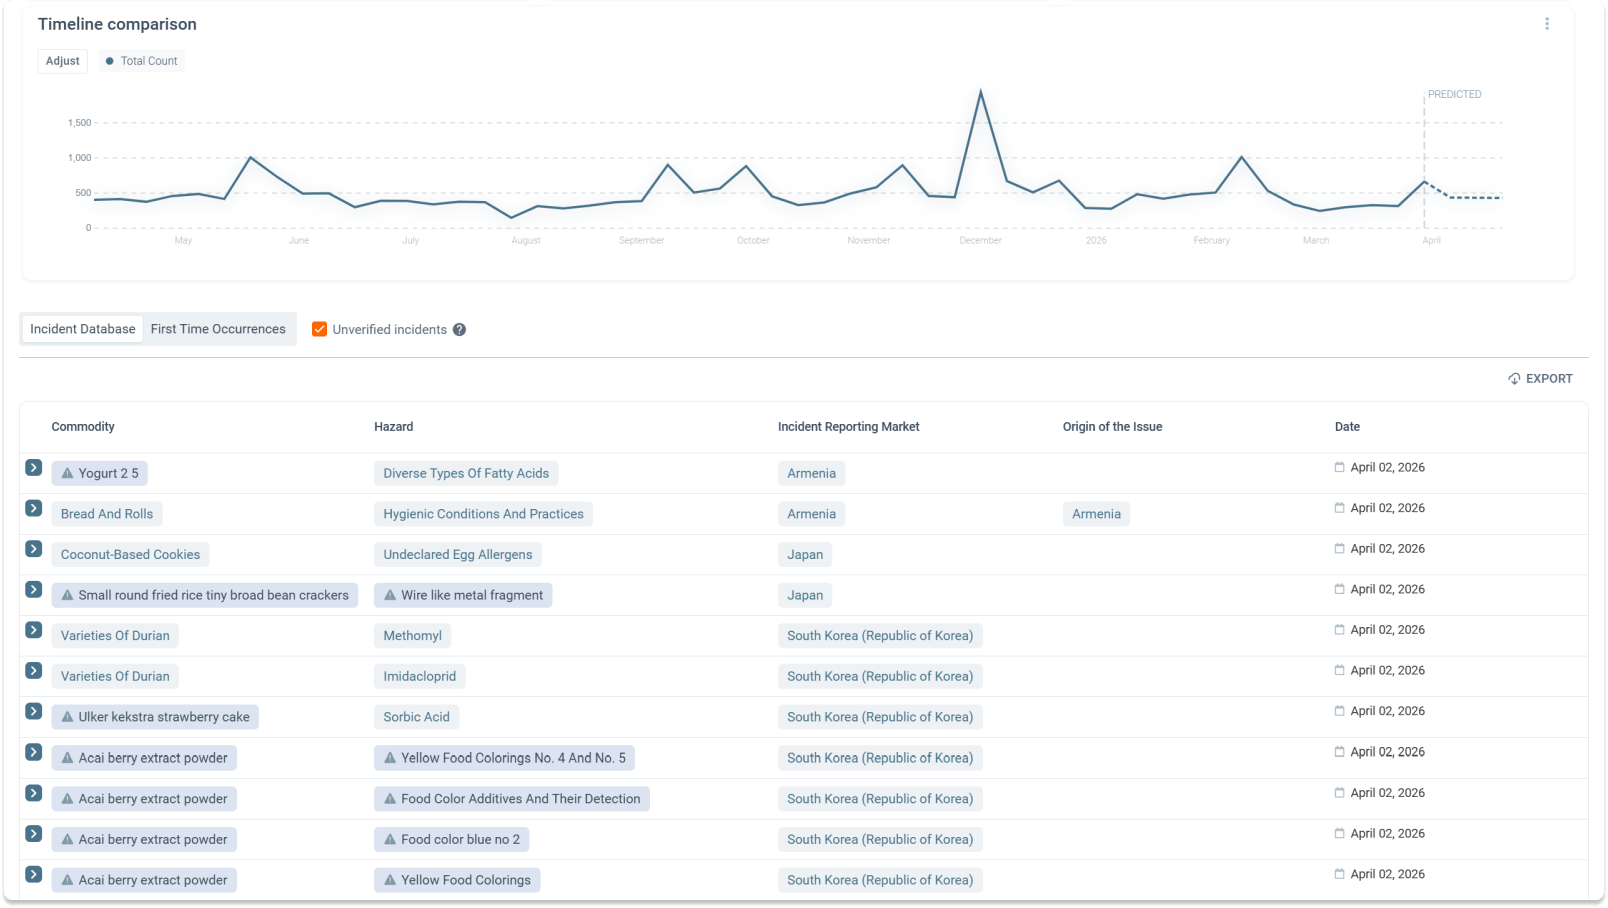Click warning icon on Ulker kekstra strawberry cake
This screenshot has width=1608, height=908.
click(67, 717)
